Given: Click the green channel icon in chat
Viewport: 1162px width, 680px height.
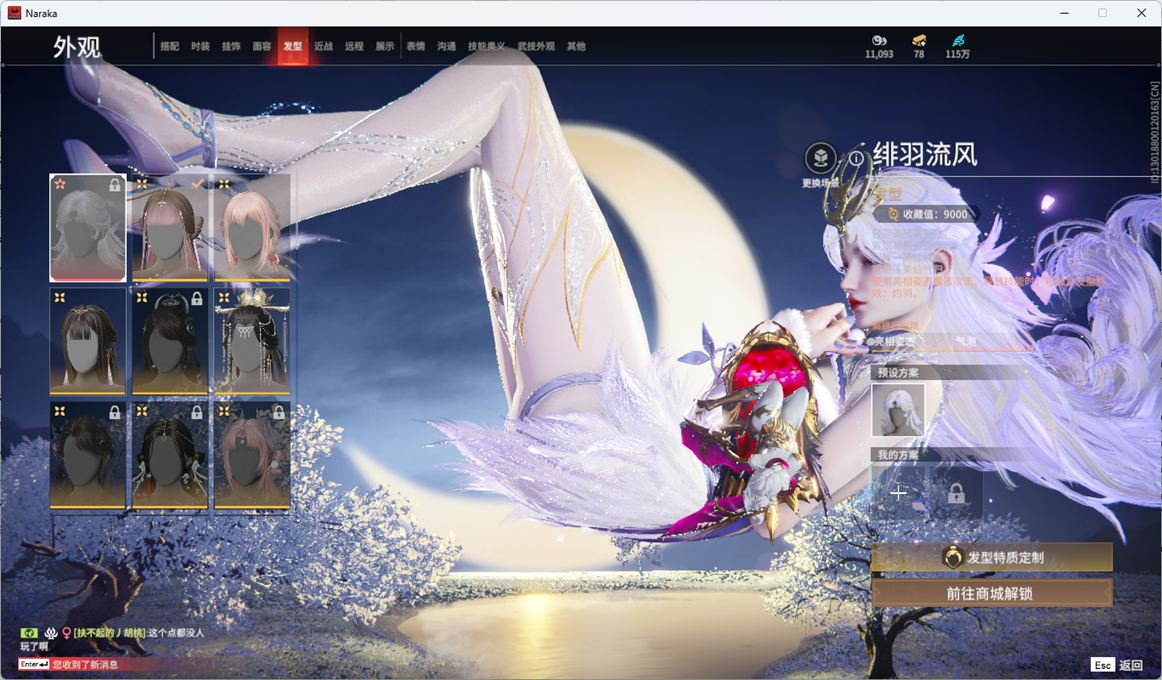Looking at the screenshot, I should coord(29,633).
